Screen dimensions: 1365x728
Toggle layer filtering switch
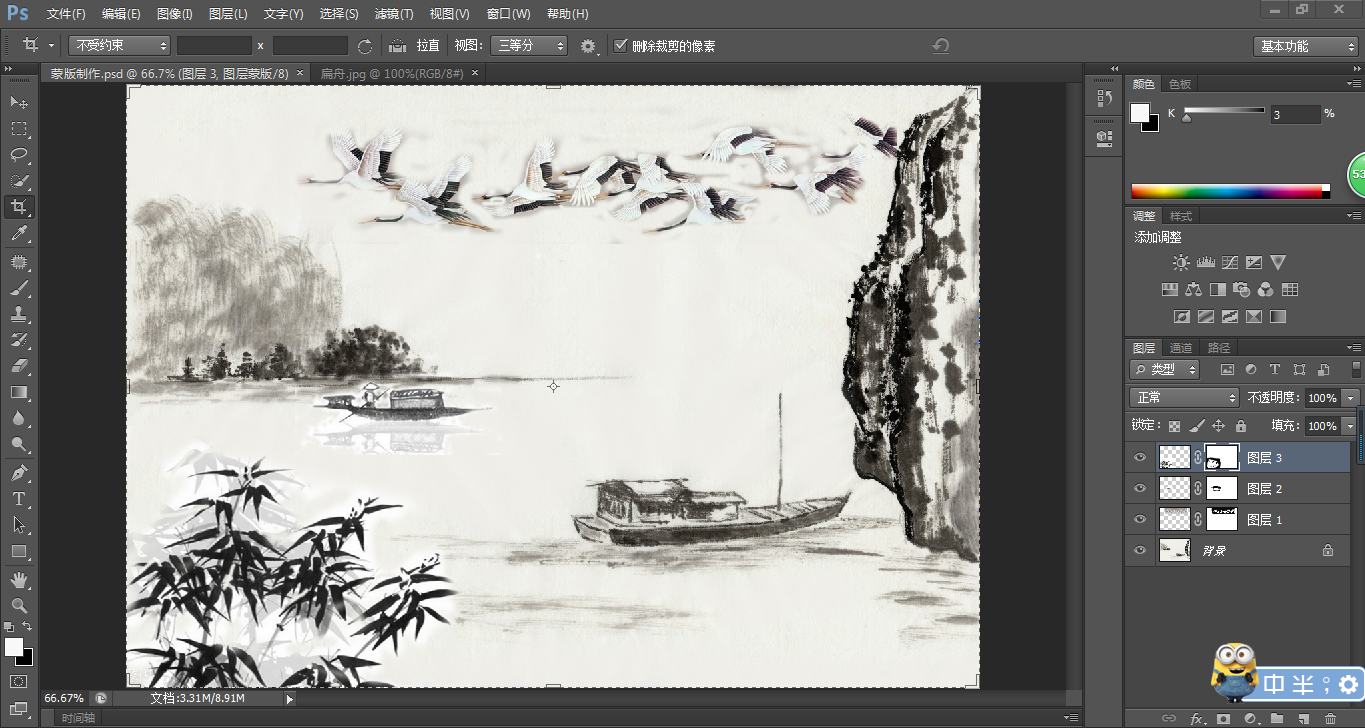tap(1356, 369)
